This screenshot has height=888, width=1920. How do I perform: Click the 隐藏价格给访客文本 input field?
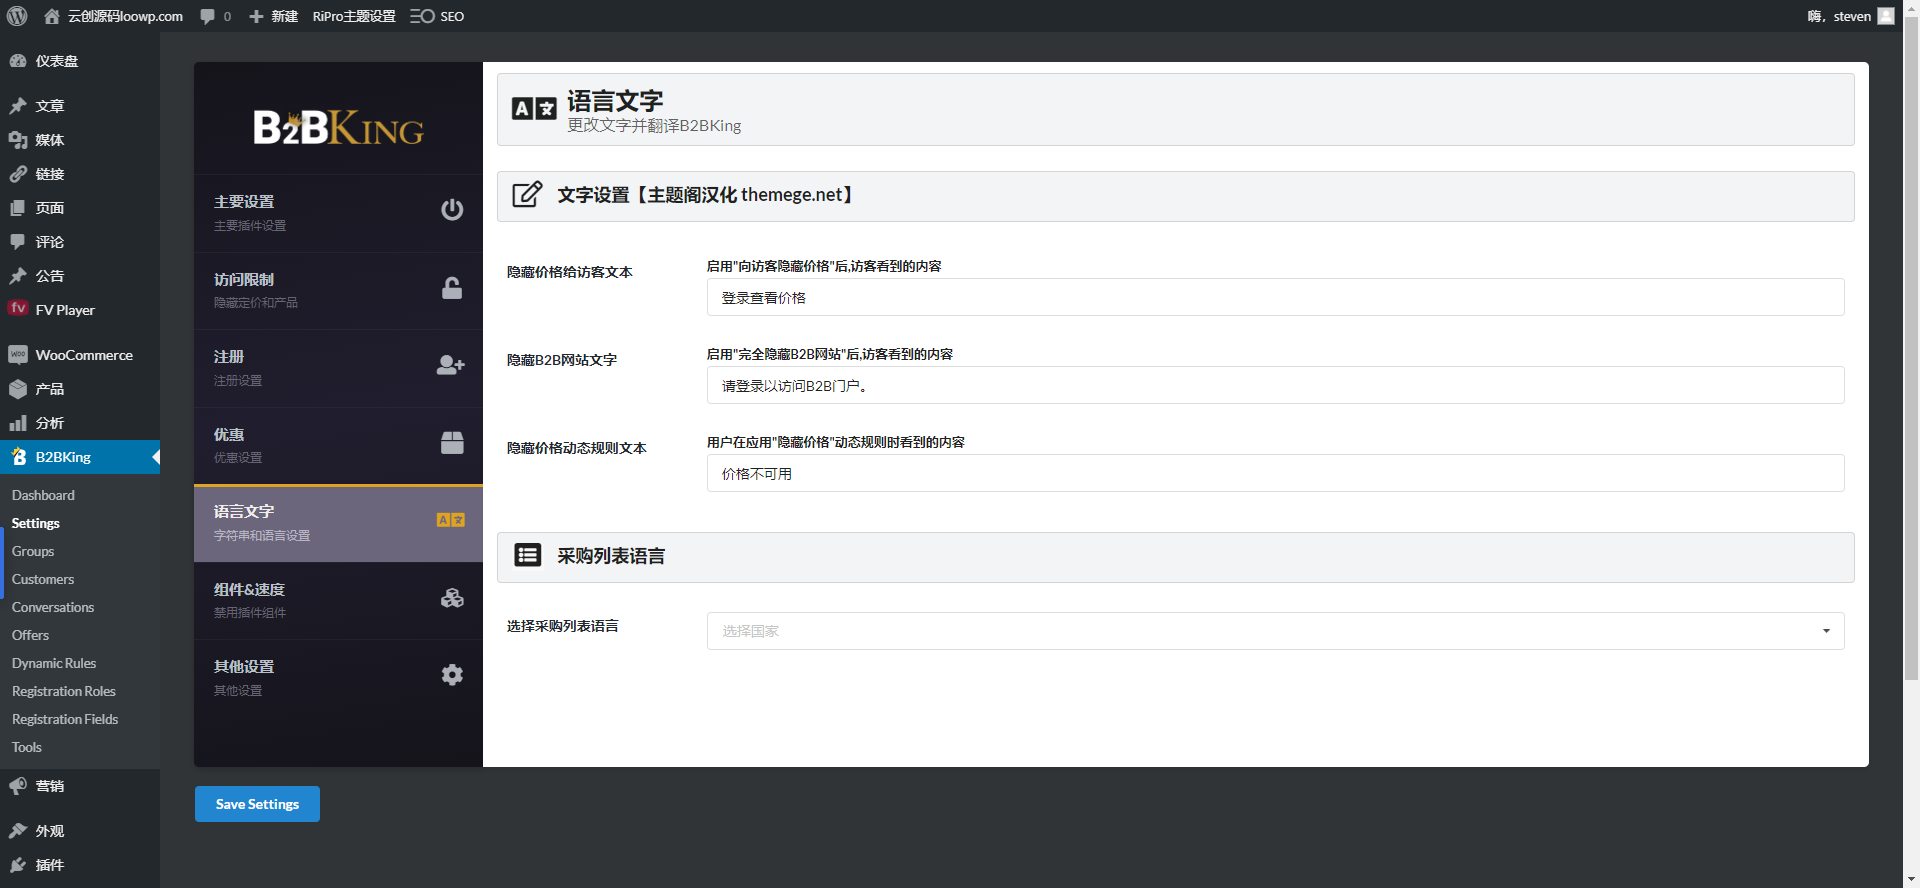pos(1275,297)
